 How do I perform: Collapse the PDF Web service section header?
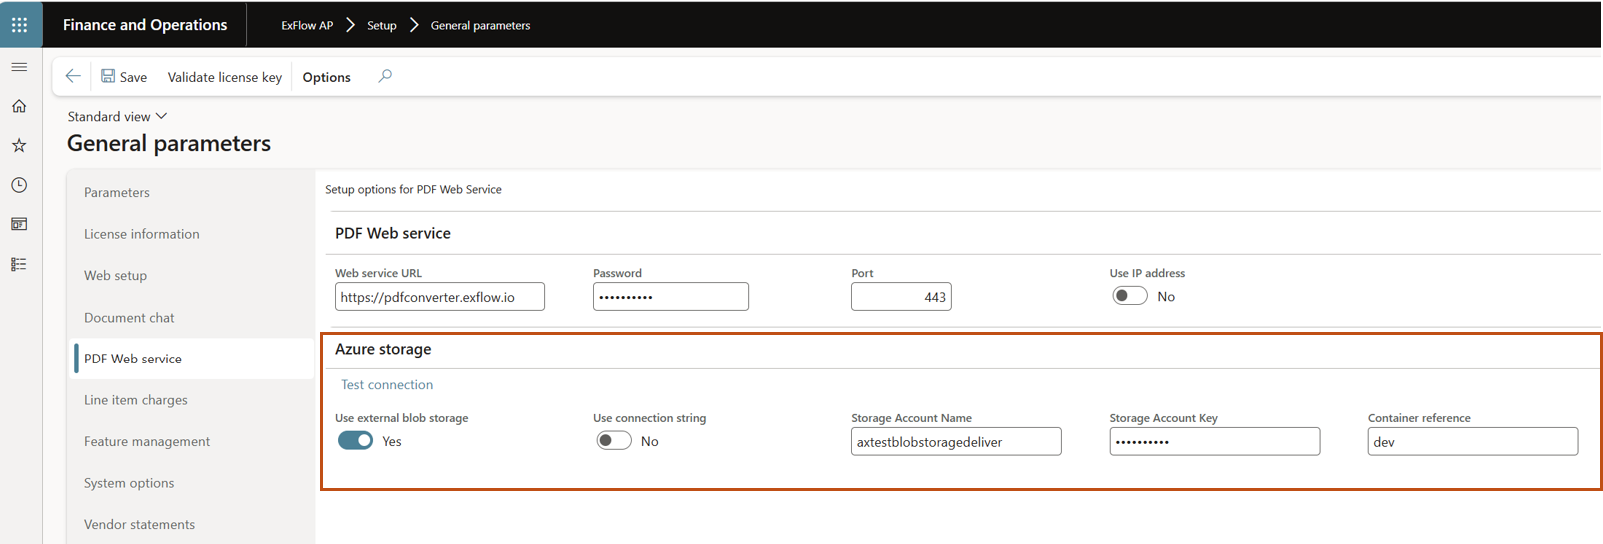[x=392, y=233]
